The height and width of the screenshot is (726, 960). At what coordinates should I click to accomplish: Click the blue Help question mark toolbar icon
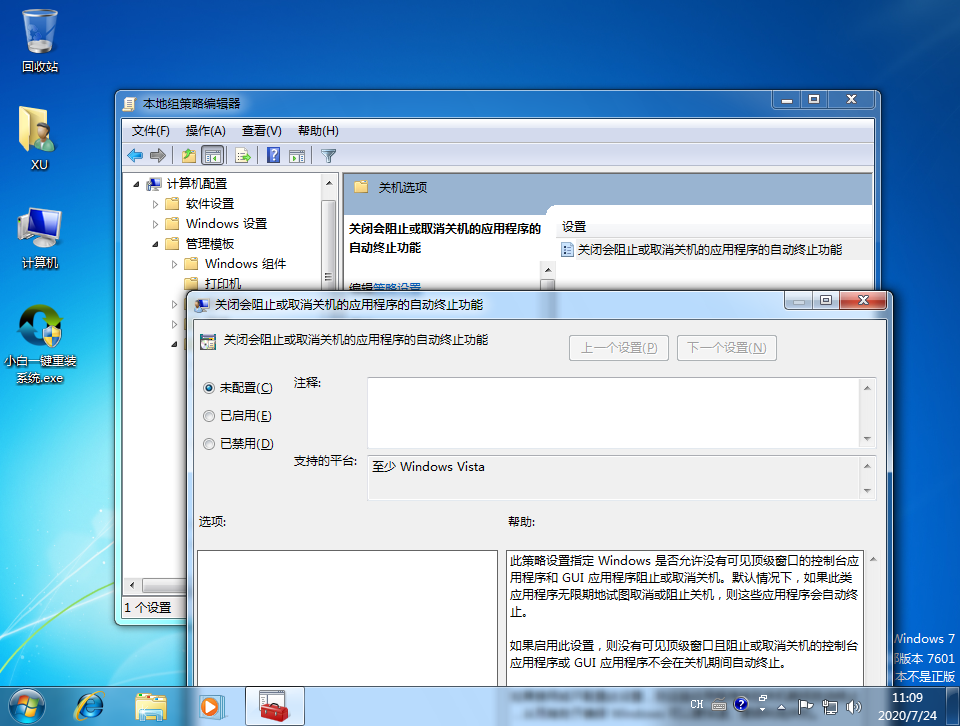pos(273,155)
